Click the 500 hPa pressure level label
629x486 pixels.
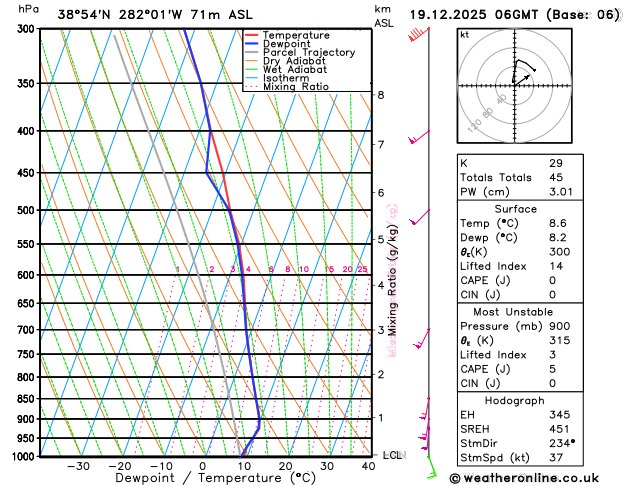pos(28,210)
